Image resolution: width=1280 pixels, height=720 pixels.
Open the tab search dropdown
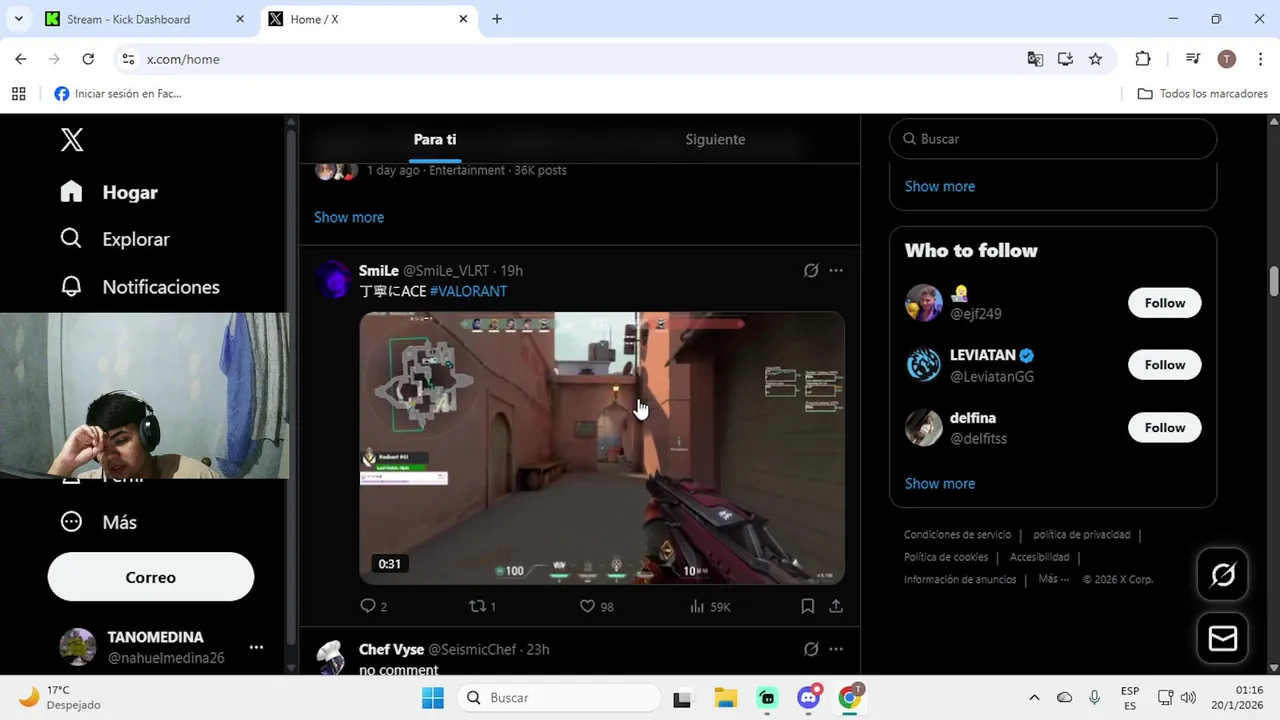coord(18,19)
